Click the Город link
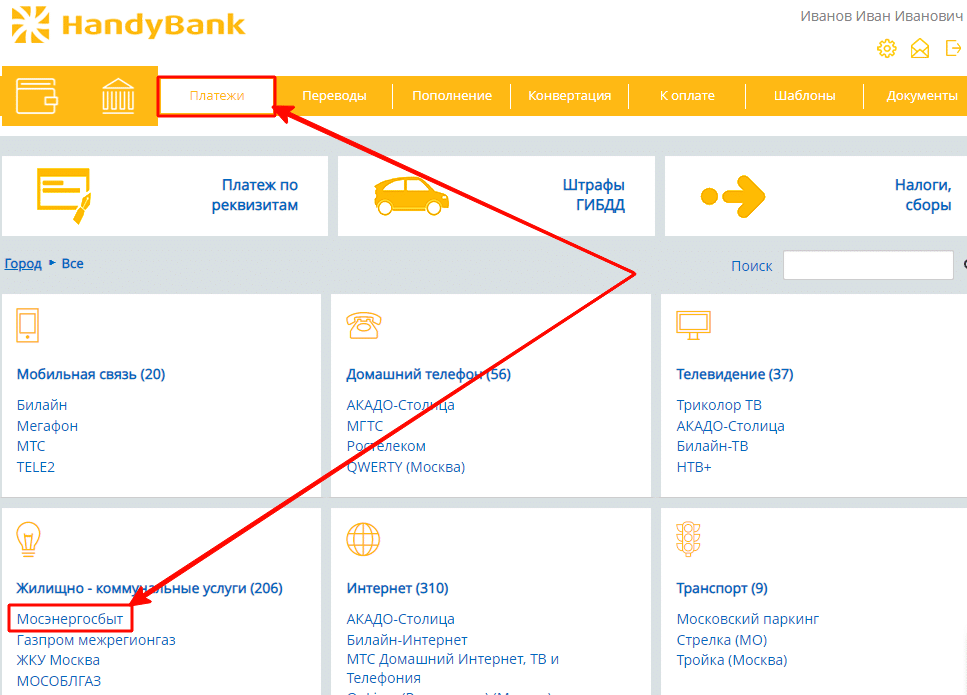The image size is (967, 695). pos(23,264)
